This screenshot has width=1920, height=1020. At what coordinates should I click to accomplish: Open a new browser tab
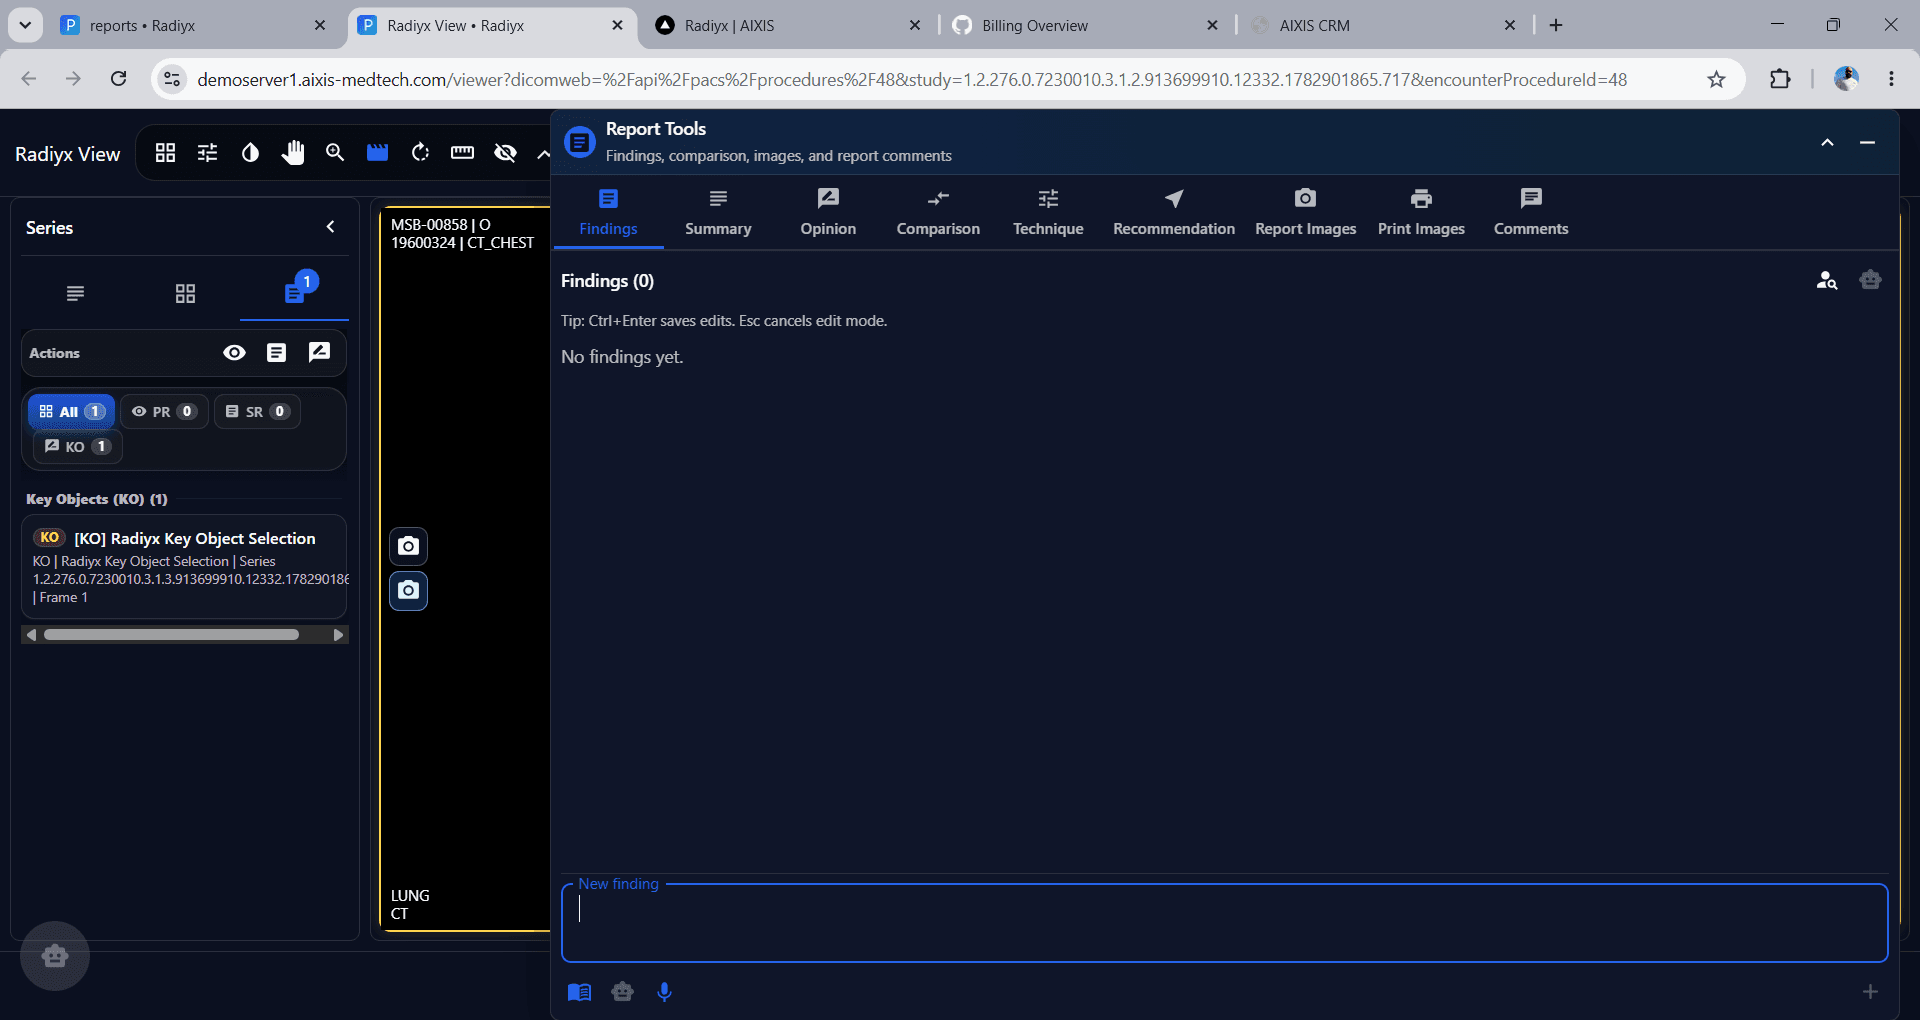(x=1556, y=25)
